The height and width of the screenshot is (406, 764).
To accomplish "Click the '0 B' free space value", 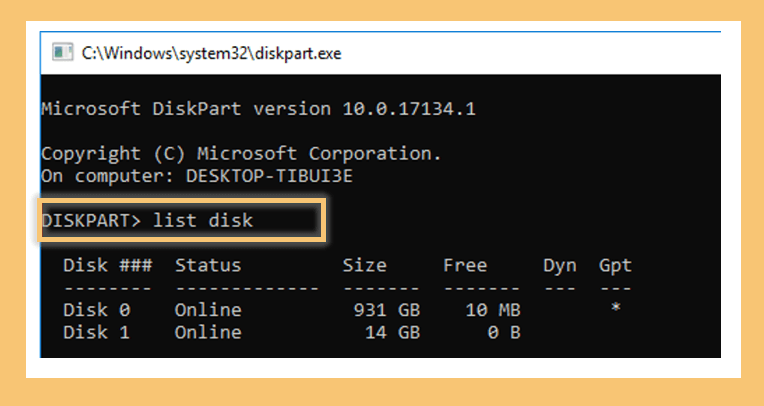I will click(504, 332).
